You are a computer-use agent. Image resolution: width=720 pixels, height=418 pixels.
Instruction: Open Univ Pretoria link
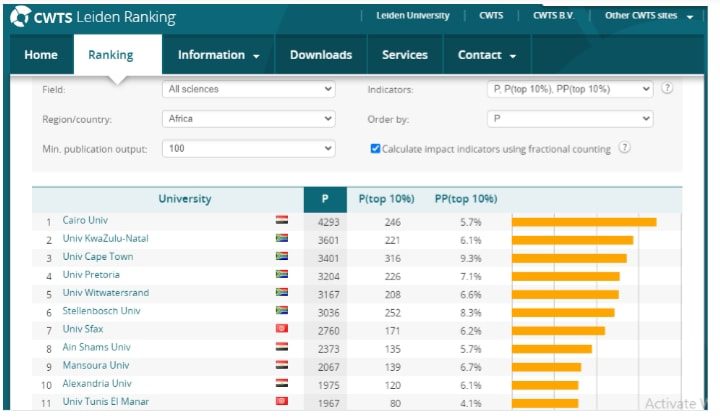click(x=91, y=275)
